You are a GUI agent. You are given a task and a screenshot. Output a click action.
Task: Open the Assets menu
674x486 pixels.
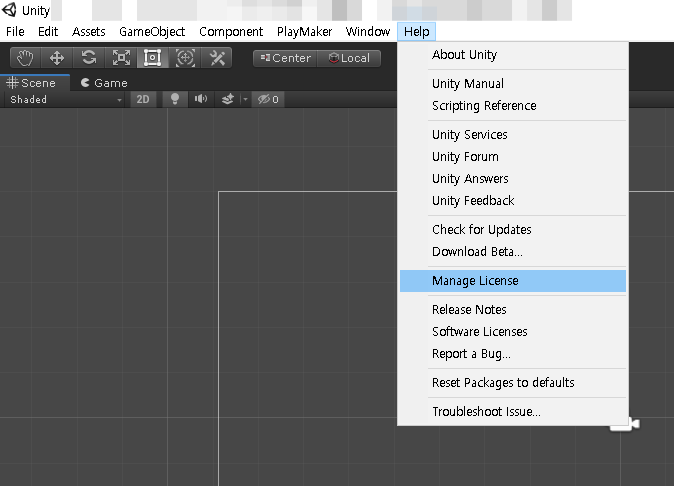[89, 32]
